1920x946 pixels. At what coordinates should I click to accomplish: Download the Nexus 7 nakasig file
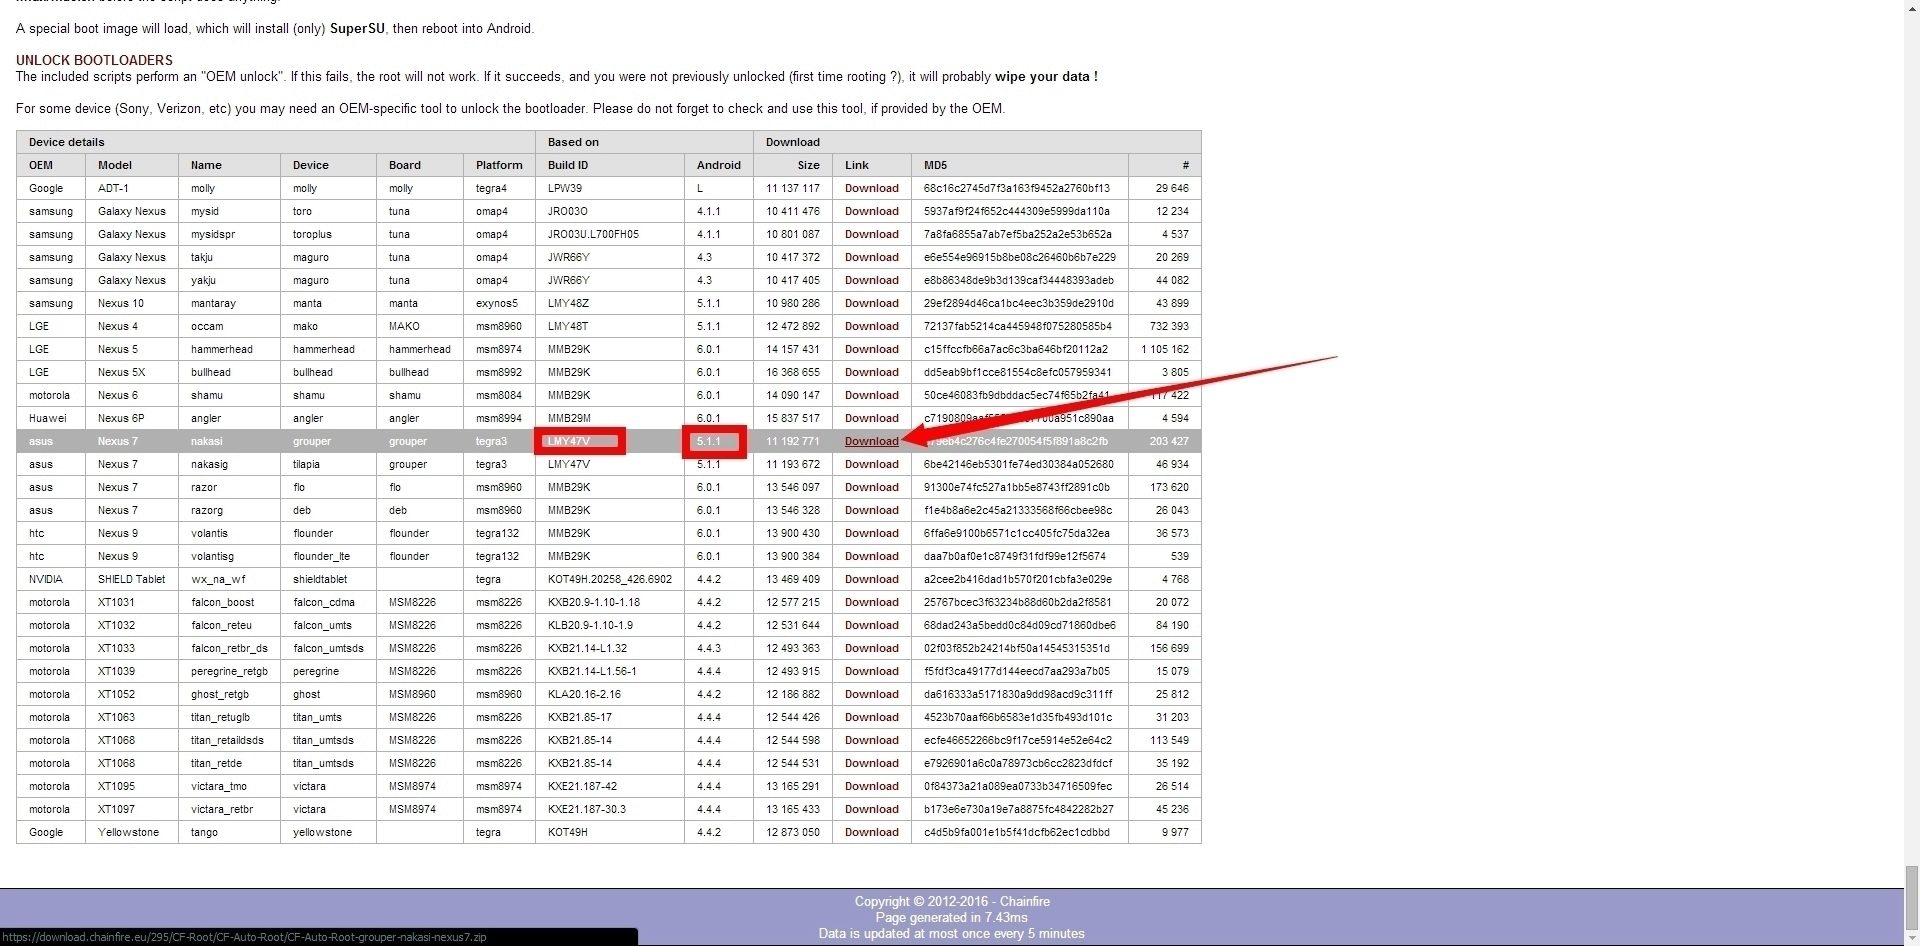click(x=871, y=464)
